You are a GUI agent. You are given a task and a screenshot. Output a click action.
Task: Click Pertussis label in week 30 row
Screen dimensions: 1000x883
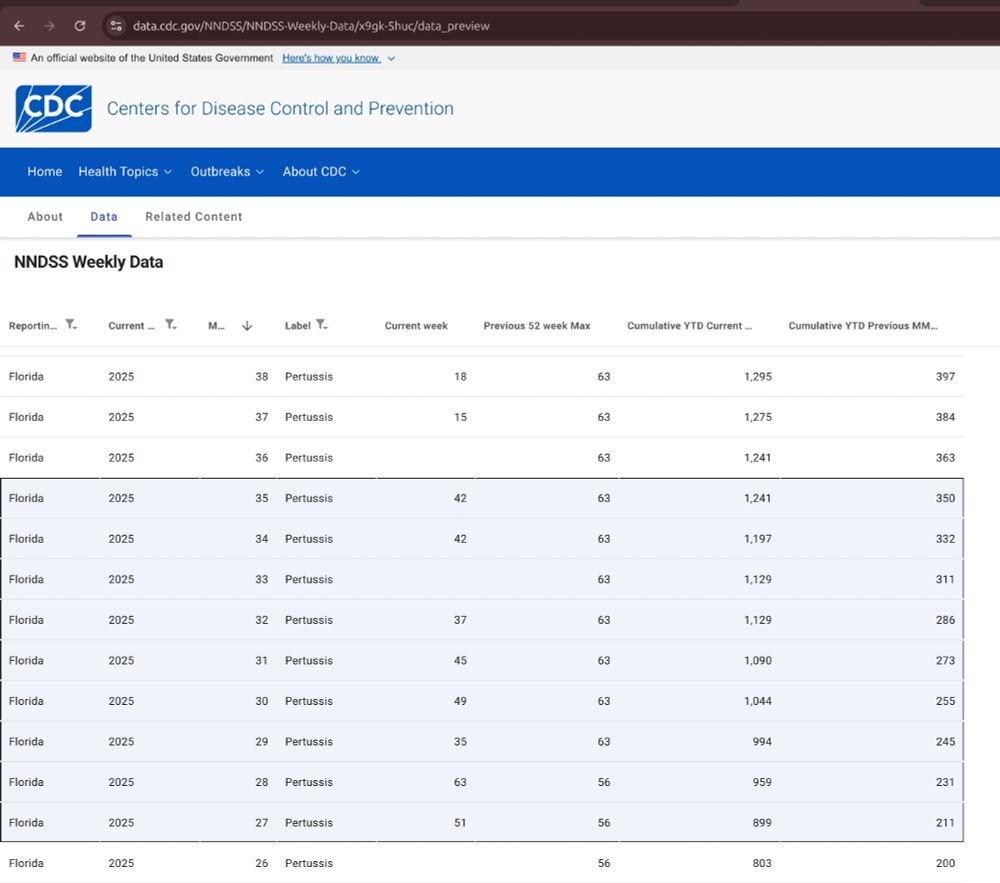tap(309, 701)
